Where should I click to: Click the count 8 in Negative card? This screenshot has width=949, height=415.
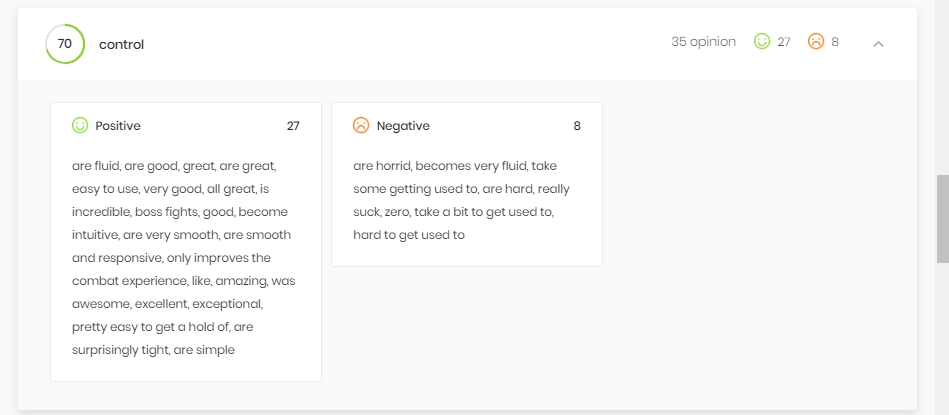pos(577,126)
